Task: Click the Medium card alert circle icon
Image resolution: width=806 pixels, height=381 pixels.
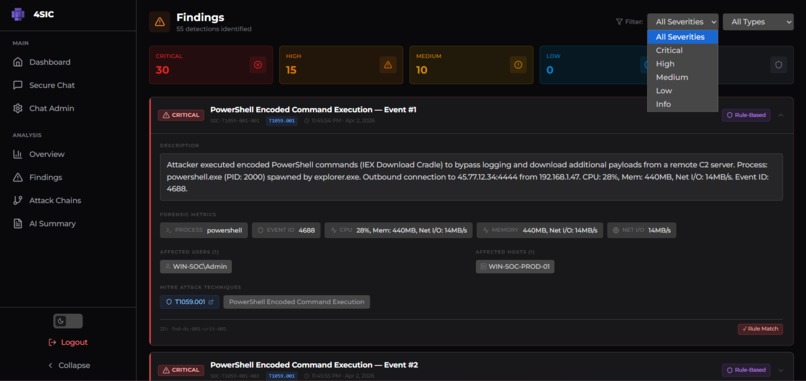Action: 518,65
